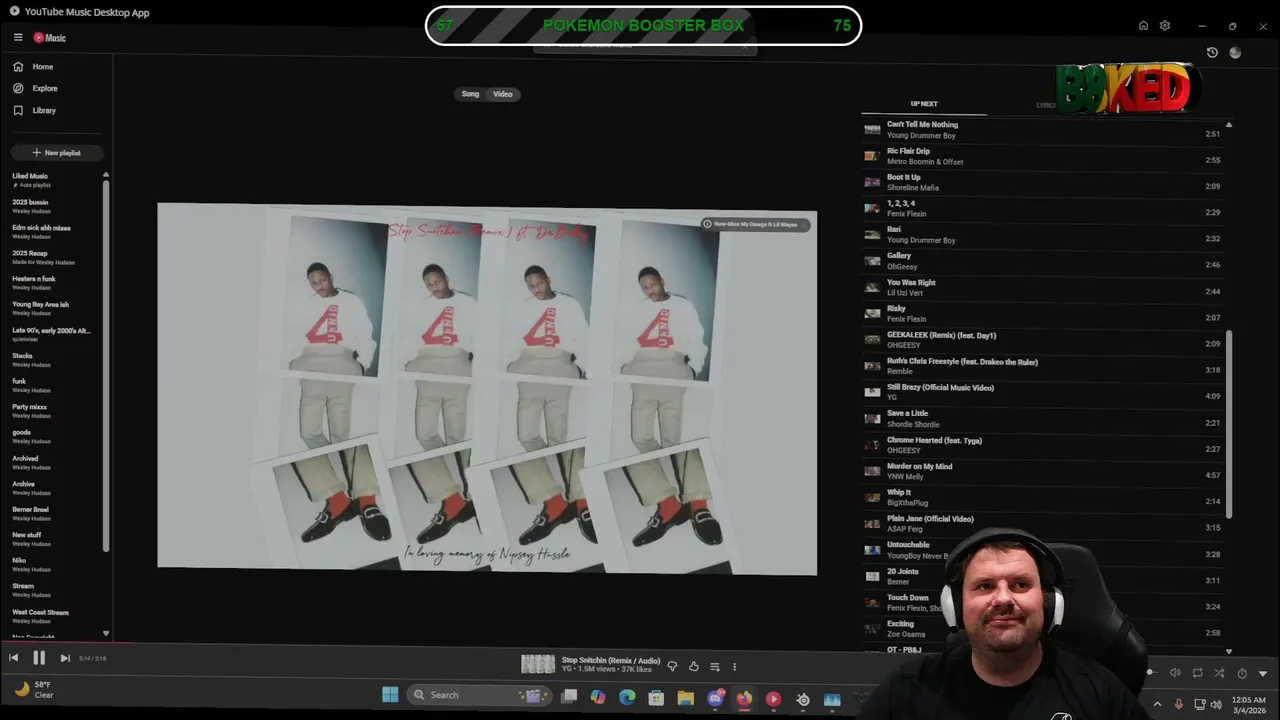Play Murder on My Mind from queue
The width and height of the screenshot is (1280, 720).
tap(1041, 471)
